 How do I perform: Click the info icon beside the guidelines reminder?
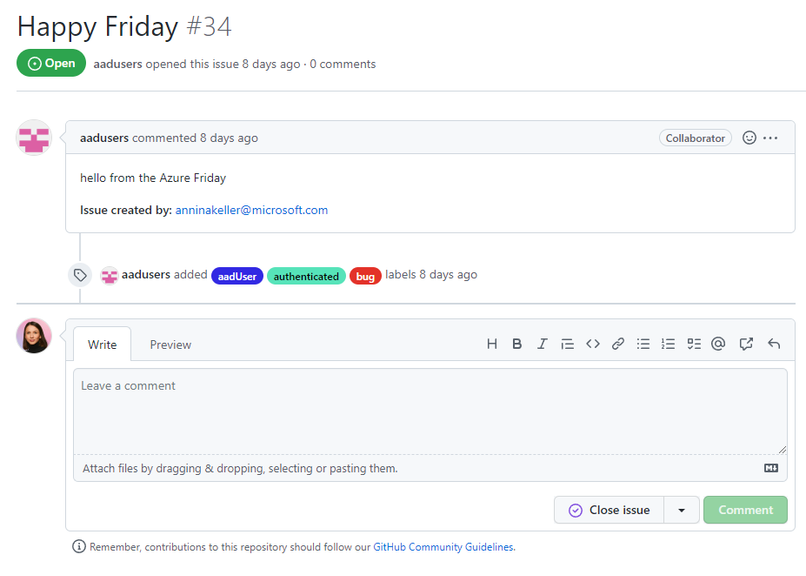click(x=79, y=547)
